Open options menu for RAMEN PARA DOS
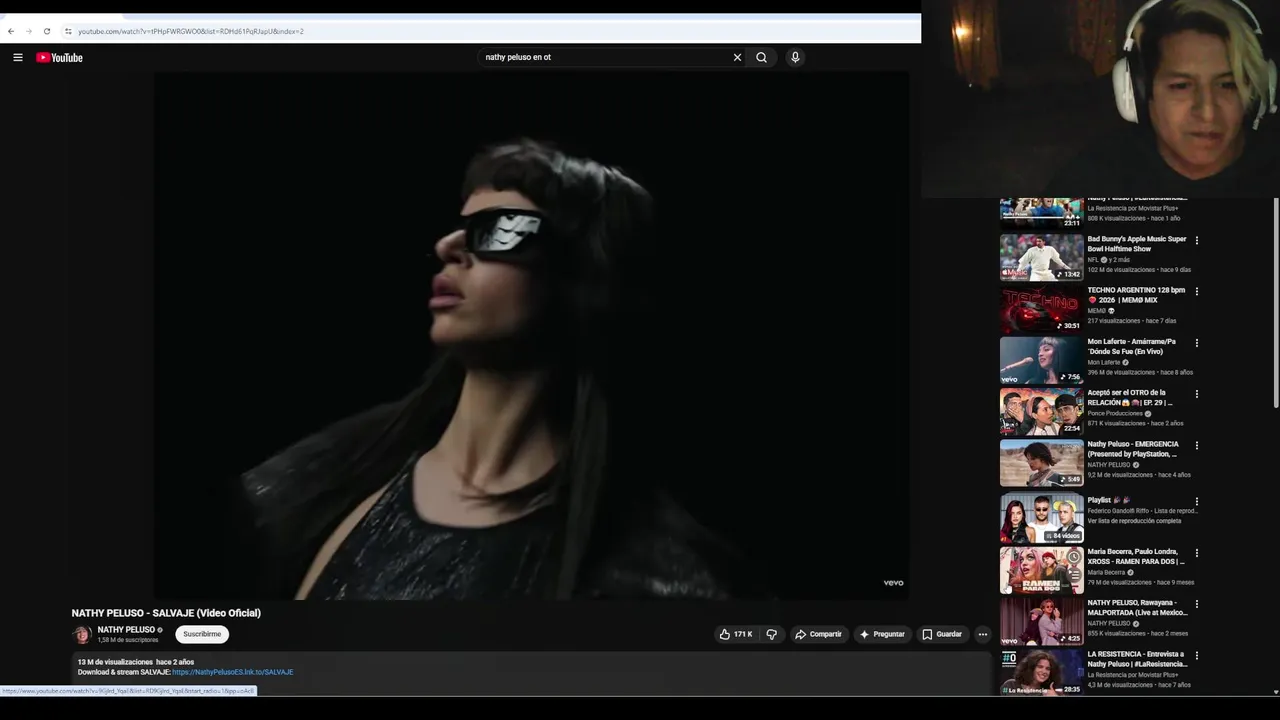 [x=1196, y=553]
